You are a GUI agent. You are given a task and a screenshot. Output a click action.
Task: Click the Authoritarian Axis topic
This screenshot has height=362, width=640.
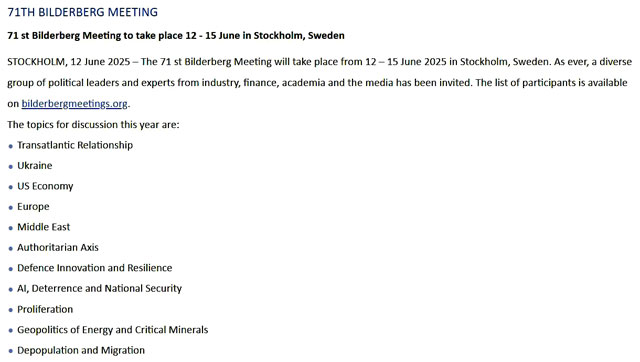tap(58, 248)
